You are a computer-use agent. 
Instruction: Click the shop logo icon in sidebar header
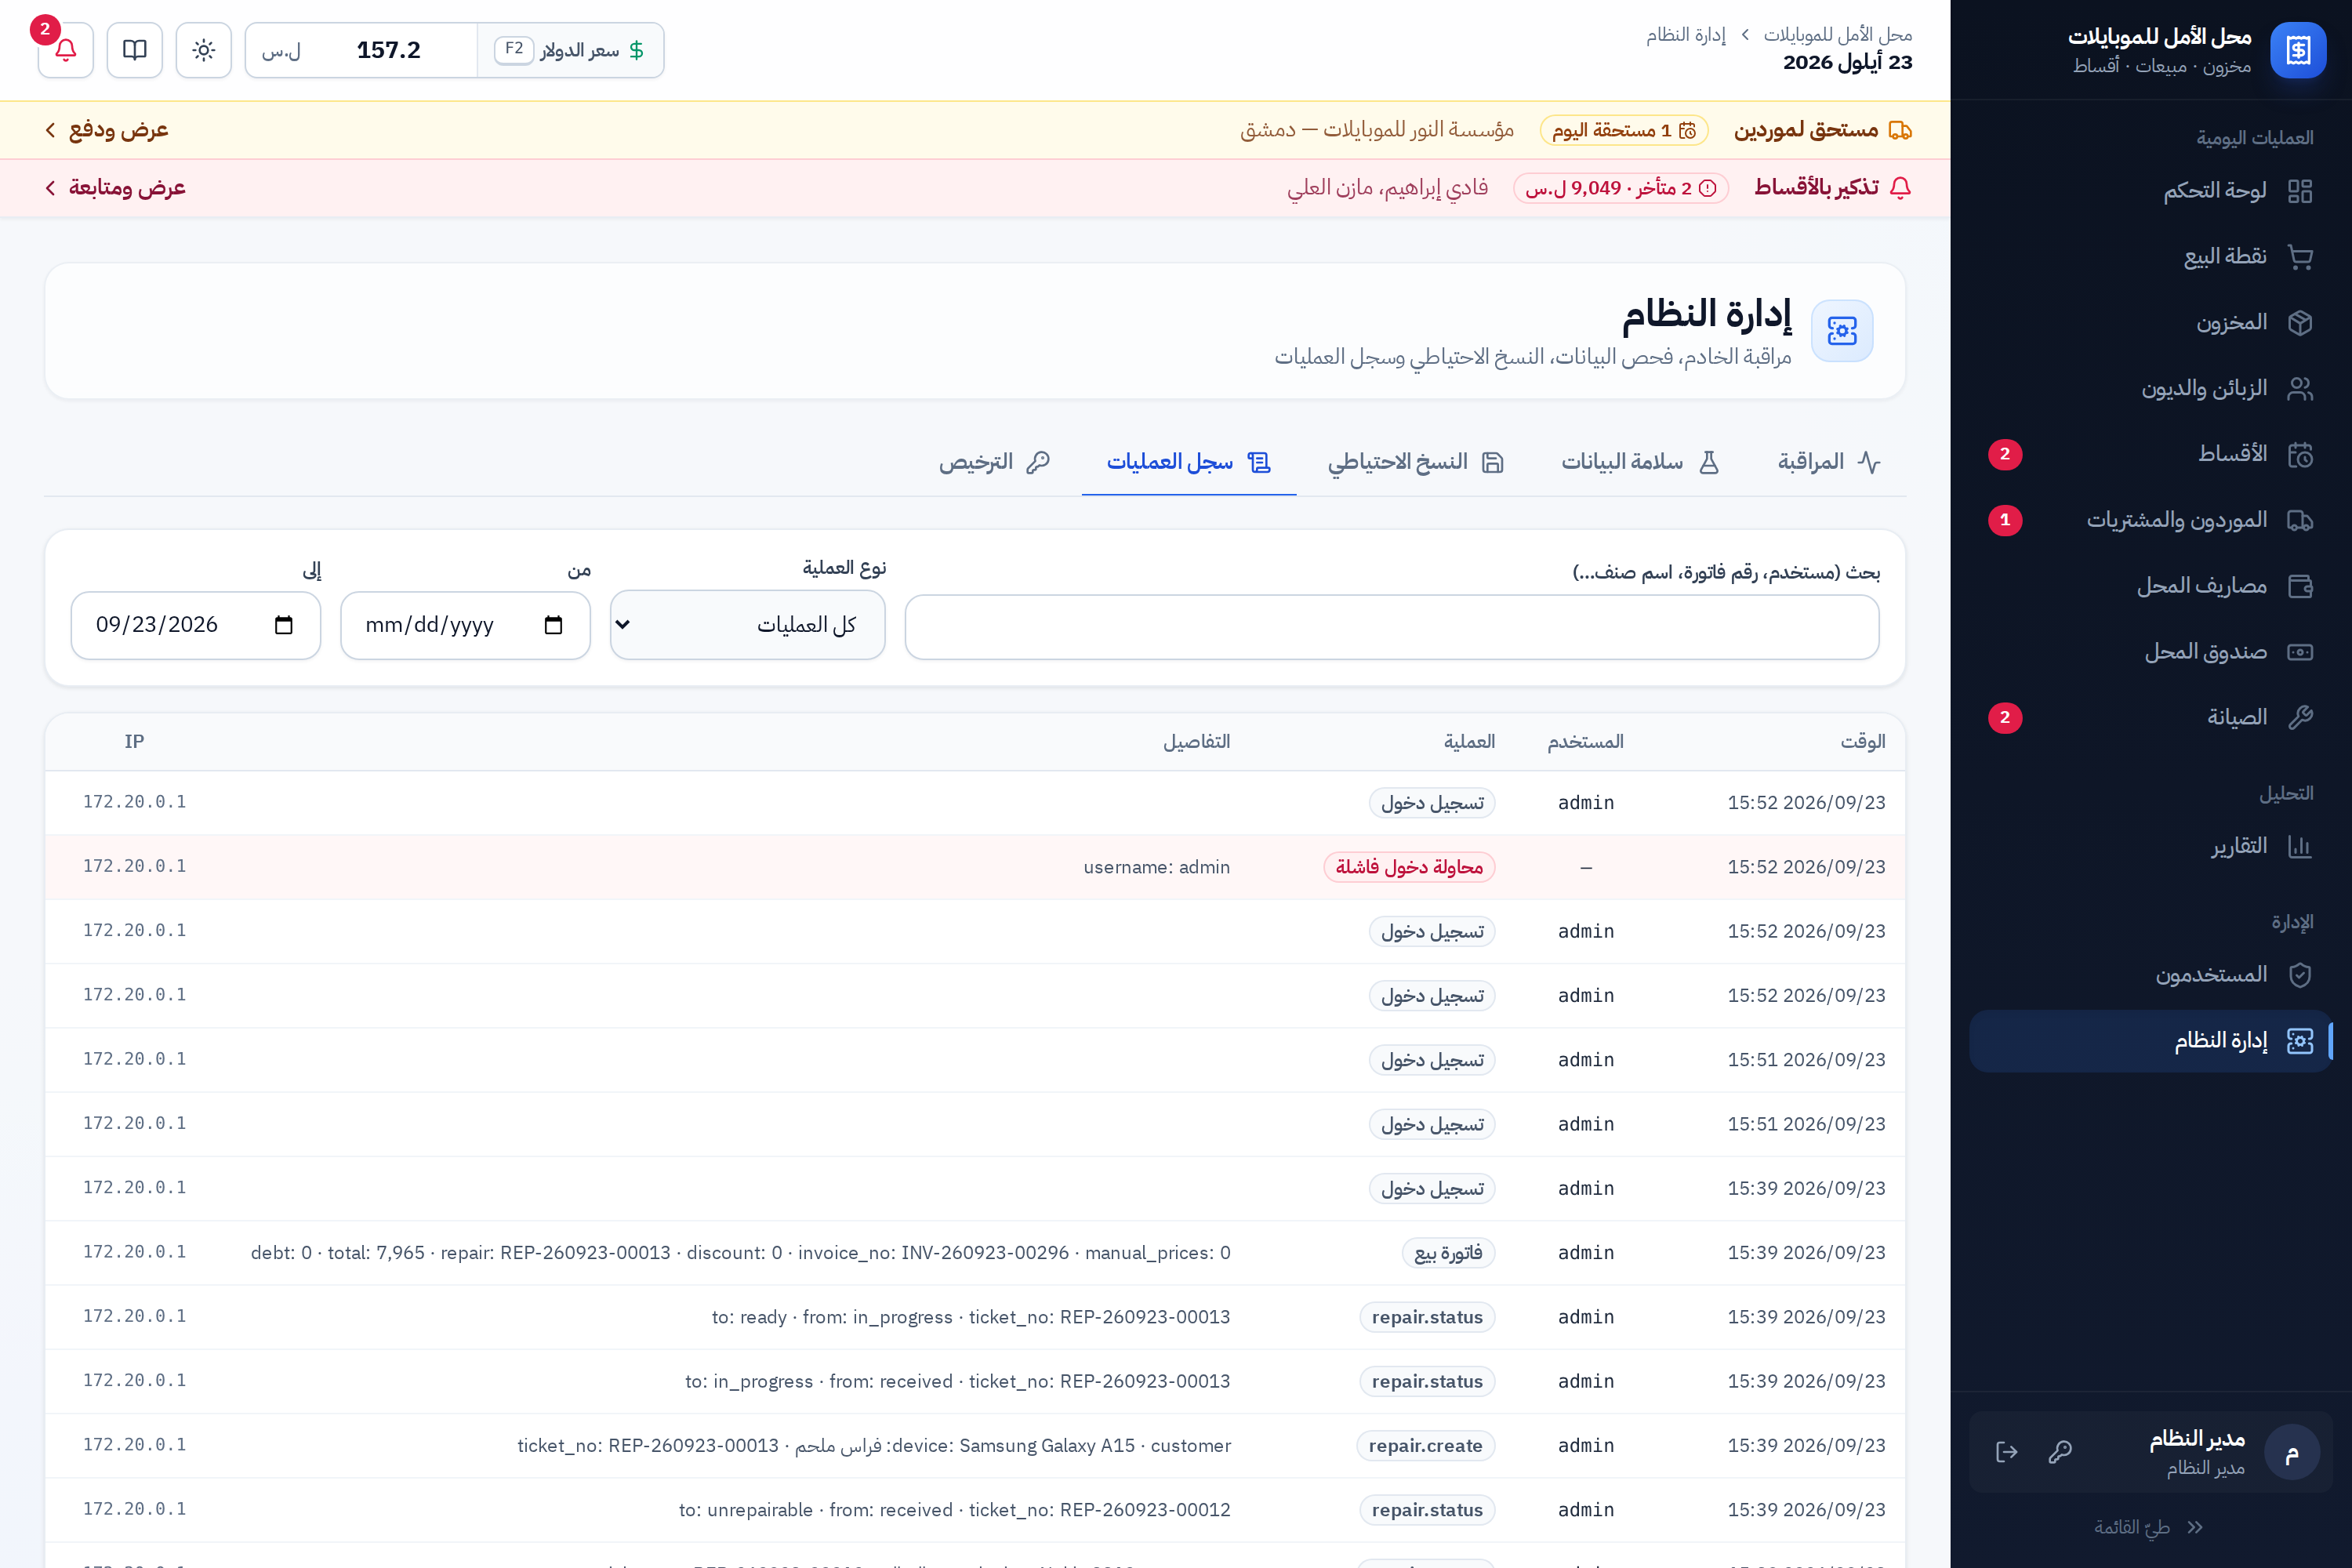tap(2298, 50)
